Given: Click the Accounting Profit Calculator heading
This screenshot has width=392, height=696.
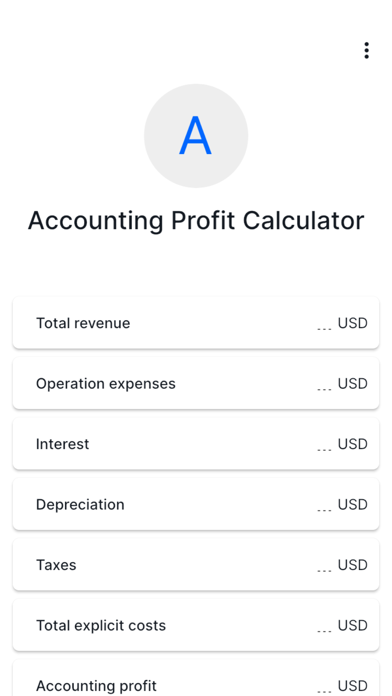Looking at the screenshot, I should pos(196,221).
